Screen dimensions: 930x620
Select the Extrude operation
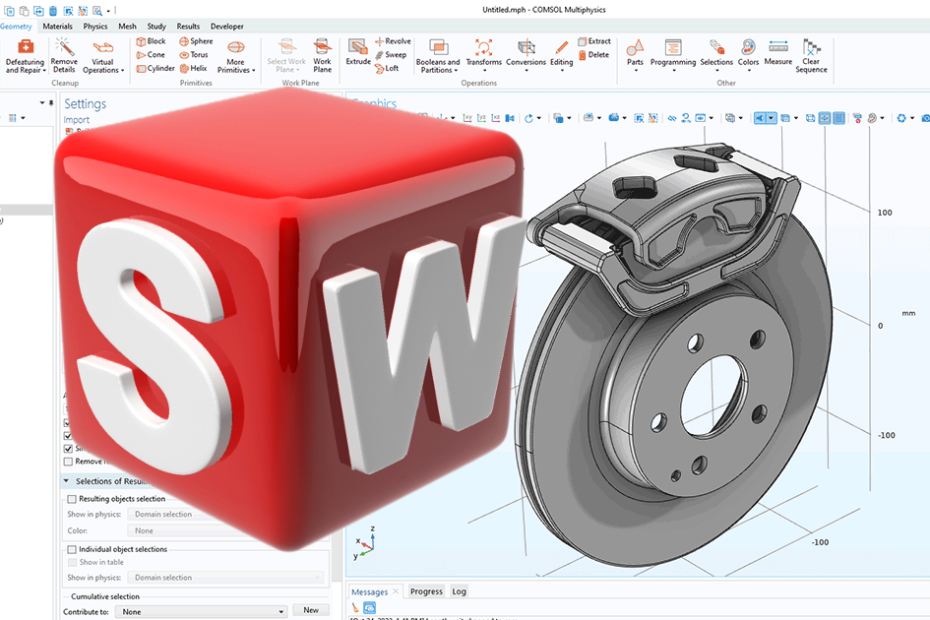click(x=358, y=53)
